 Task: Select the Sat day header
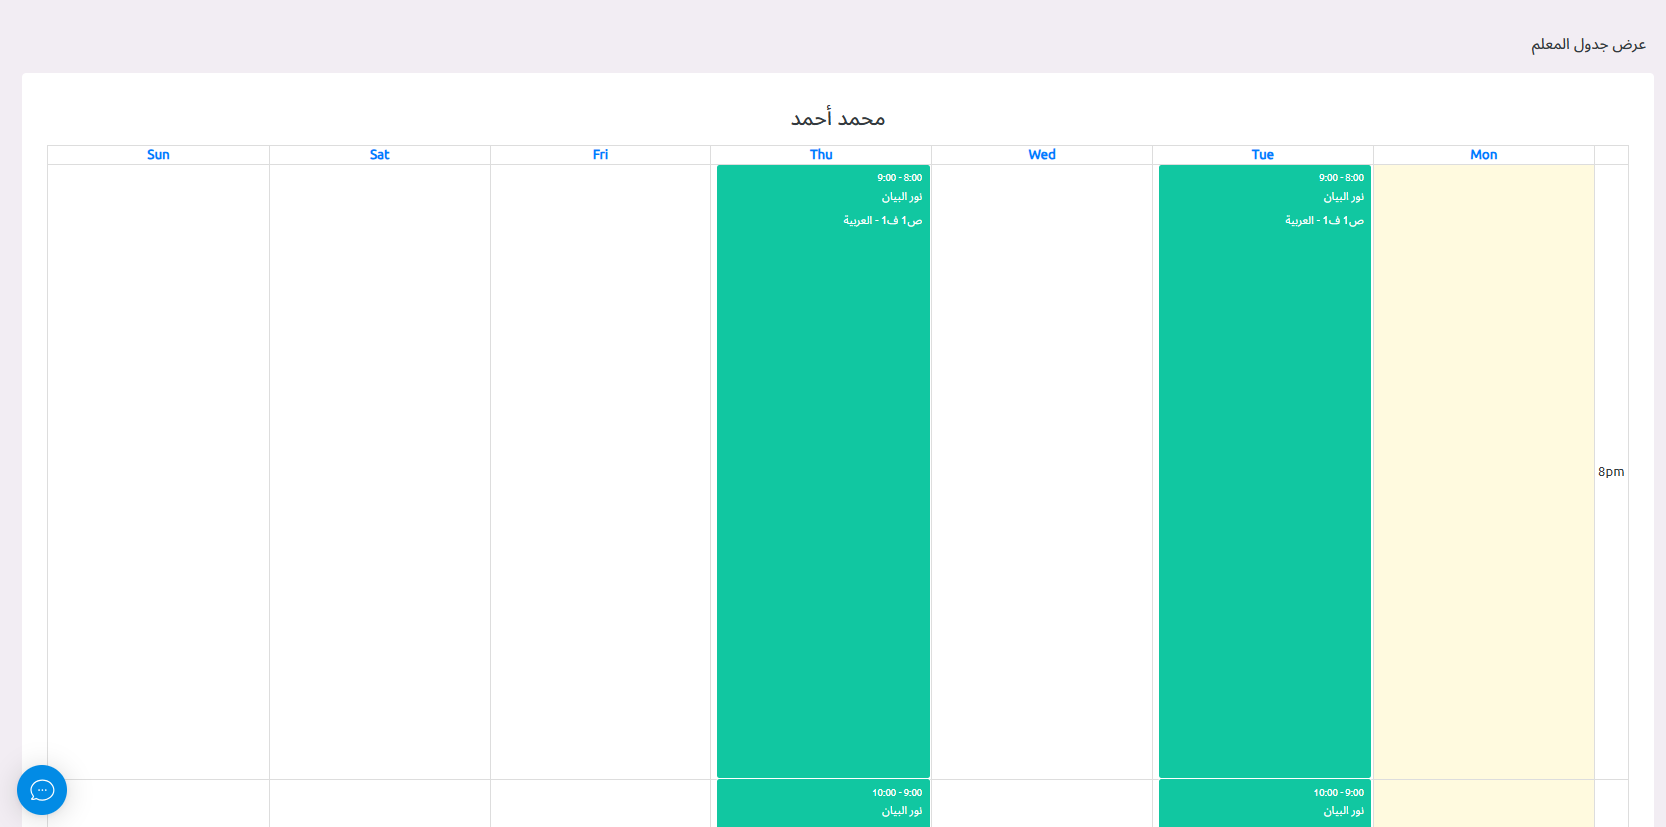[379, 155]
